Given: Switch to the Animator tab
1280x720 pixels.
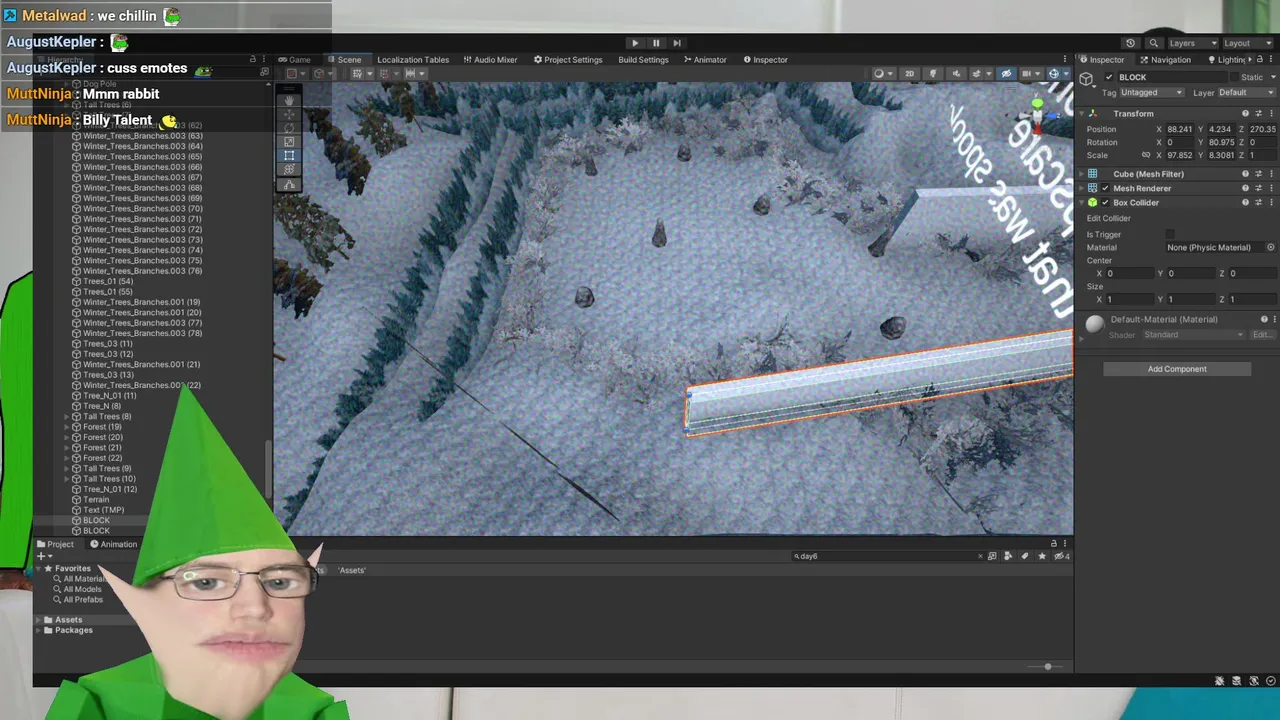Looking at the screenshot, I should point(705,59).
